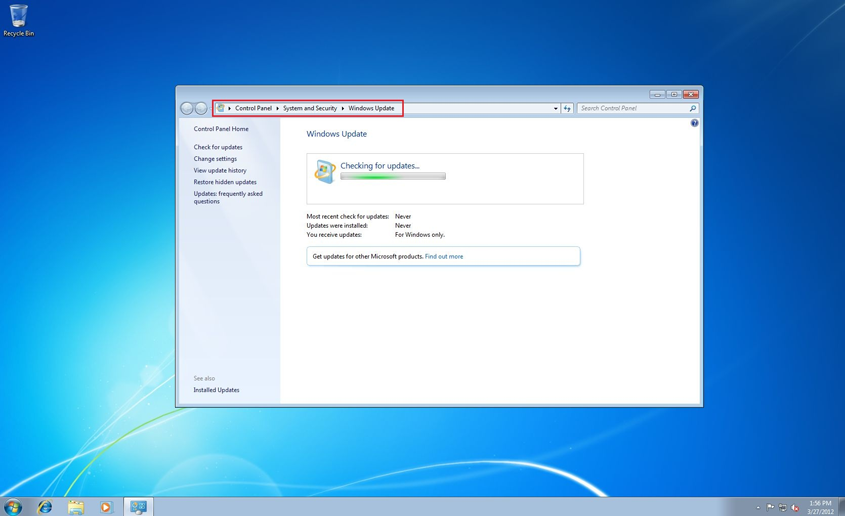Viewport: 845px width, 516px height.
Task: Click the Back navigation arrow
Action: click(187, 108)
